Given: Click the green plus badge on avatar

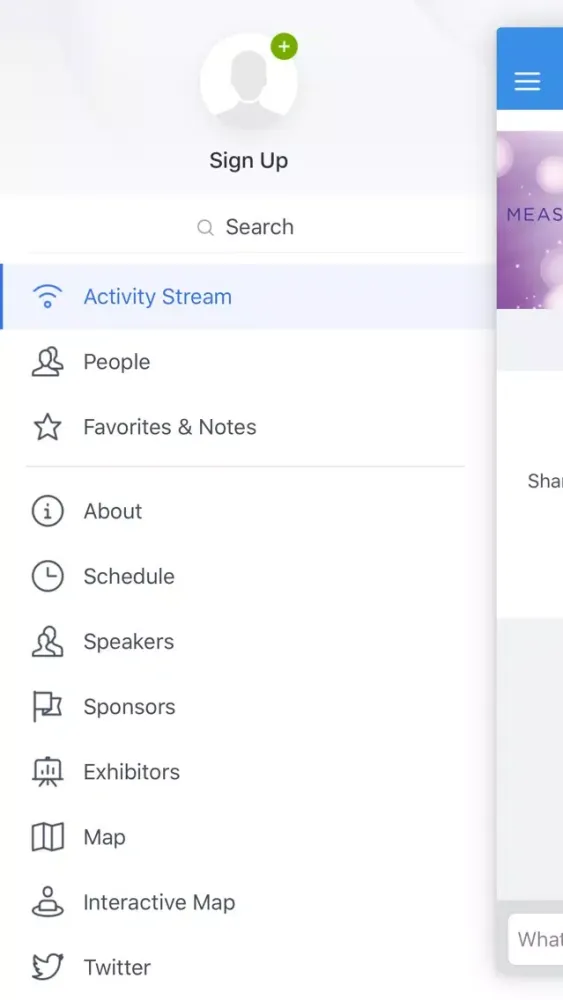Looking at the screenshot, I should pos(284,47).
